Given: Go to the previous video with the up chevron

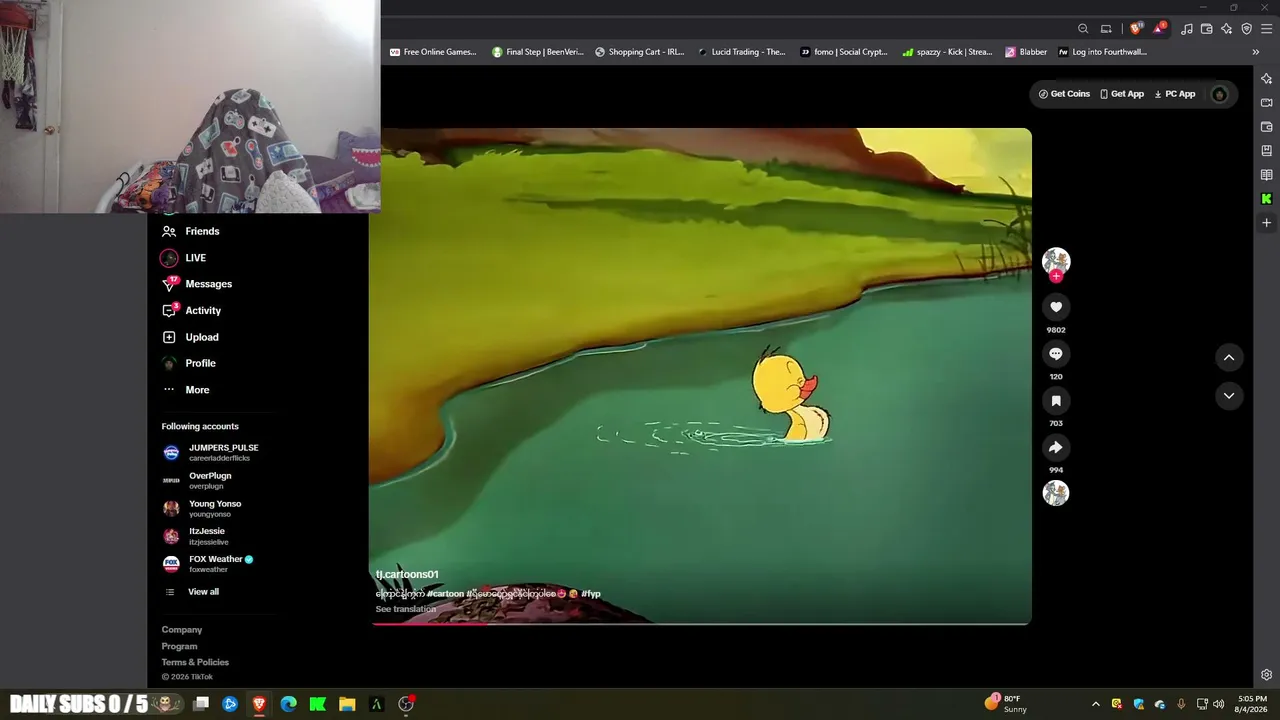Looking at the screenshot, I should pyautogui.click(x=1229, y=358).
